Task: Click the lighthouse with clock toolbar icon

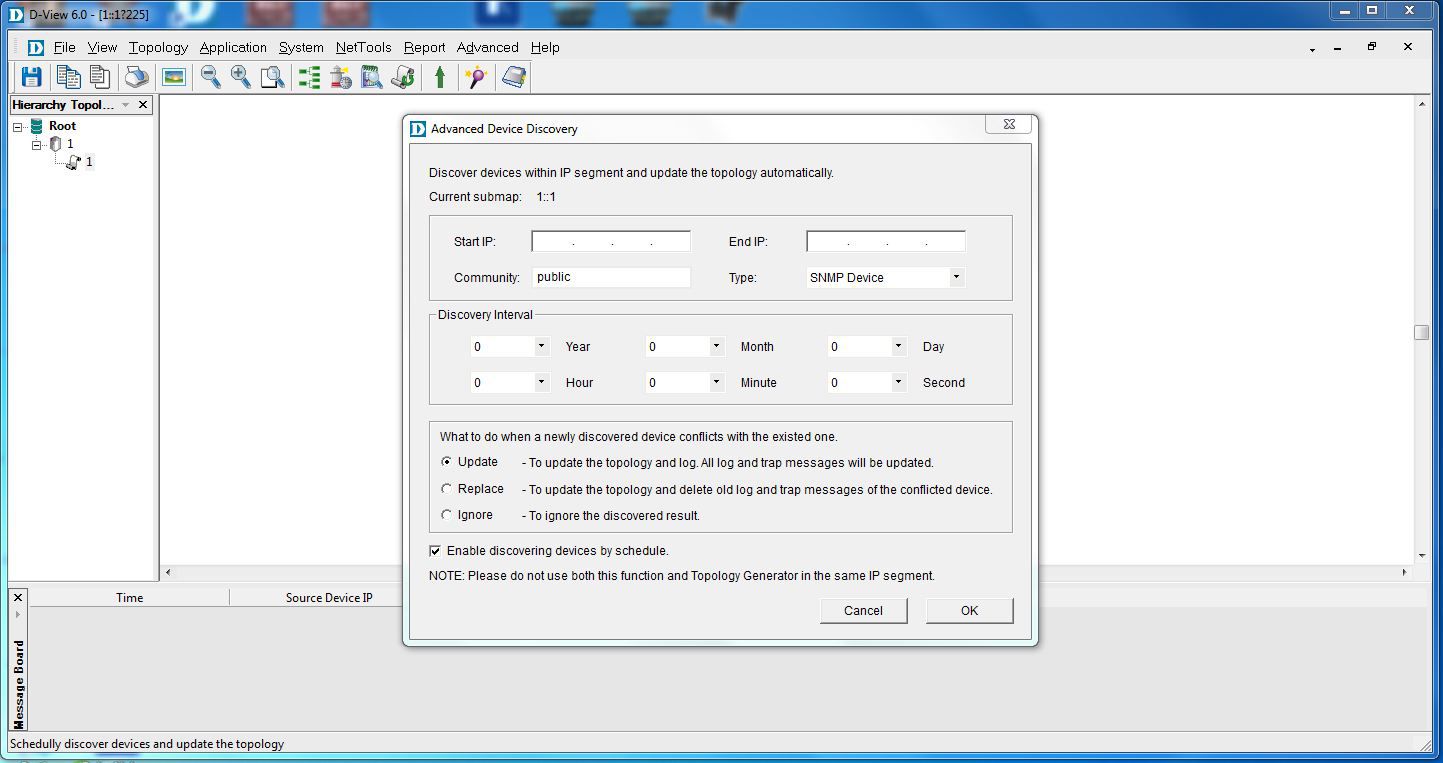Action: pyautogui.click(x=341, y=77)
